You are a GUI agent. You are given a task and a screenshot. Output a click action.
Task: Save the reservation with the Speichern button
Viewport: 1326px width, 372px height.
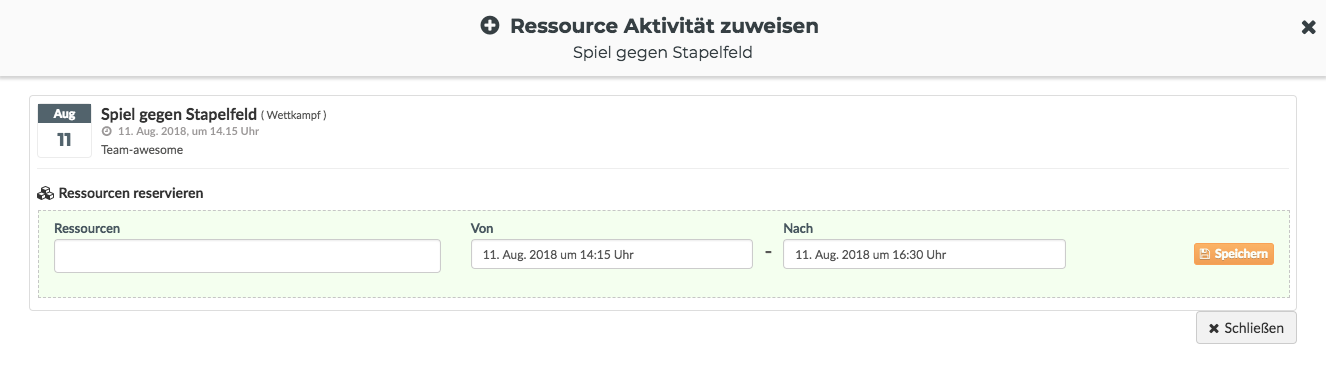(x=1234, y=254)
